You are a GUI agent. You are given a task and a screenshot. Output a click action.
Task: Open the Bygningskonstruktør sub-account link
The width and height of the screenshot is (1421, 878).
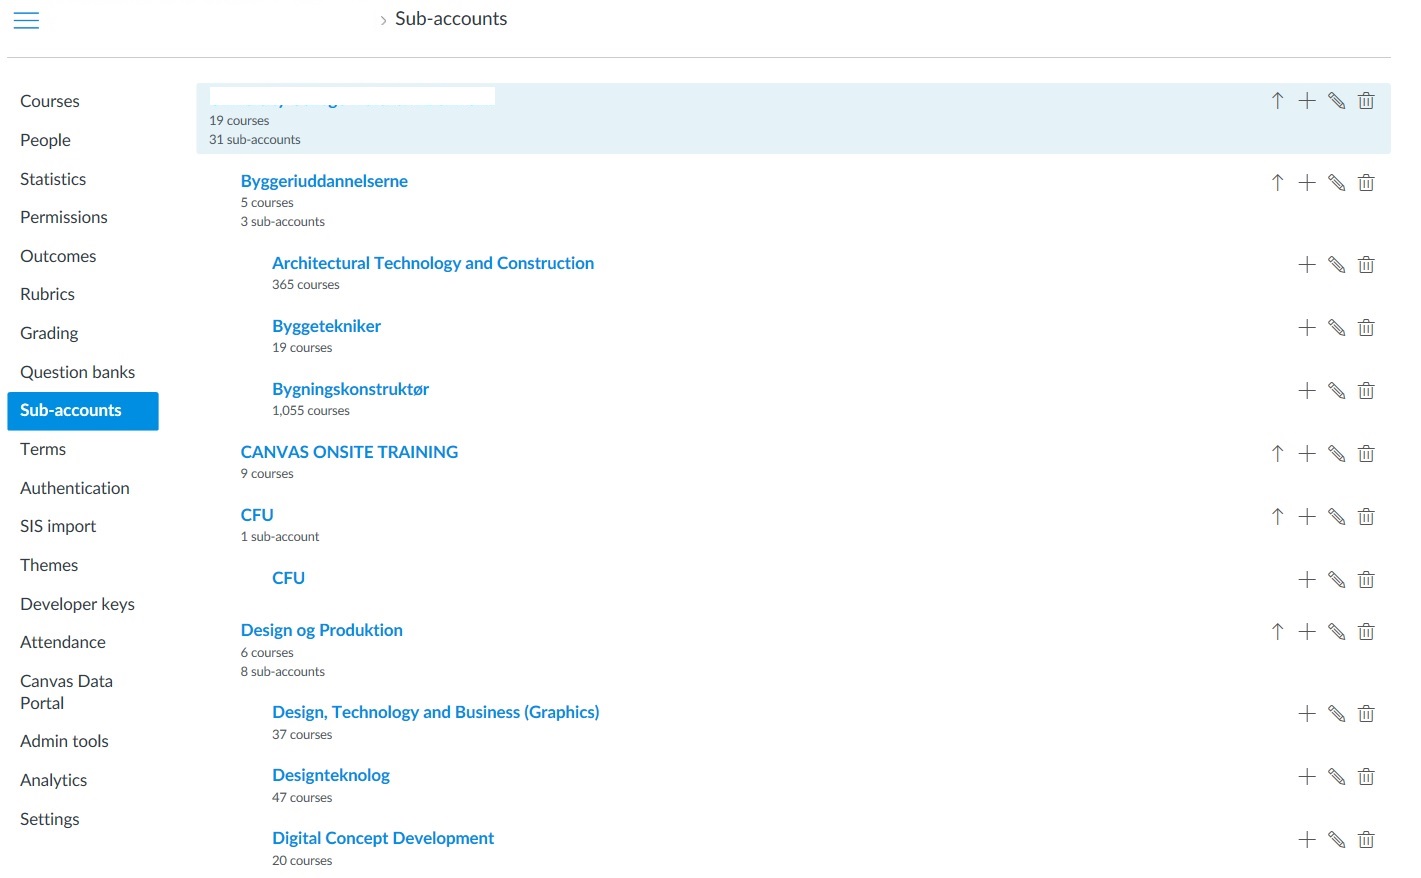coord(350,389)
